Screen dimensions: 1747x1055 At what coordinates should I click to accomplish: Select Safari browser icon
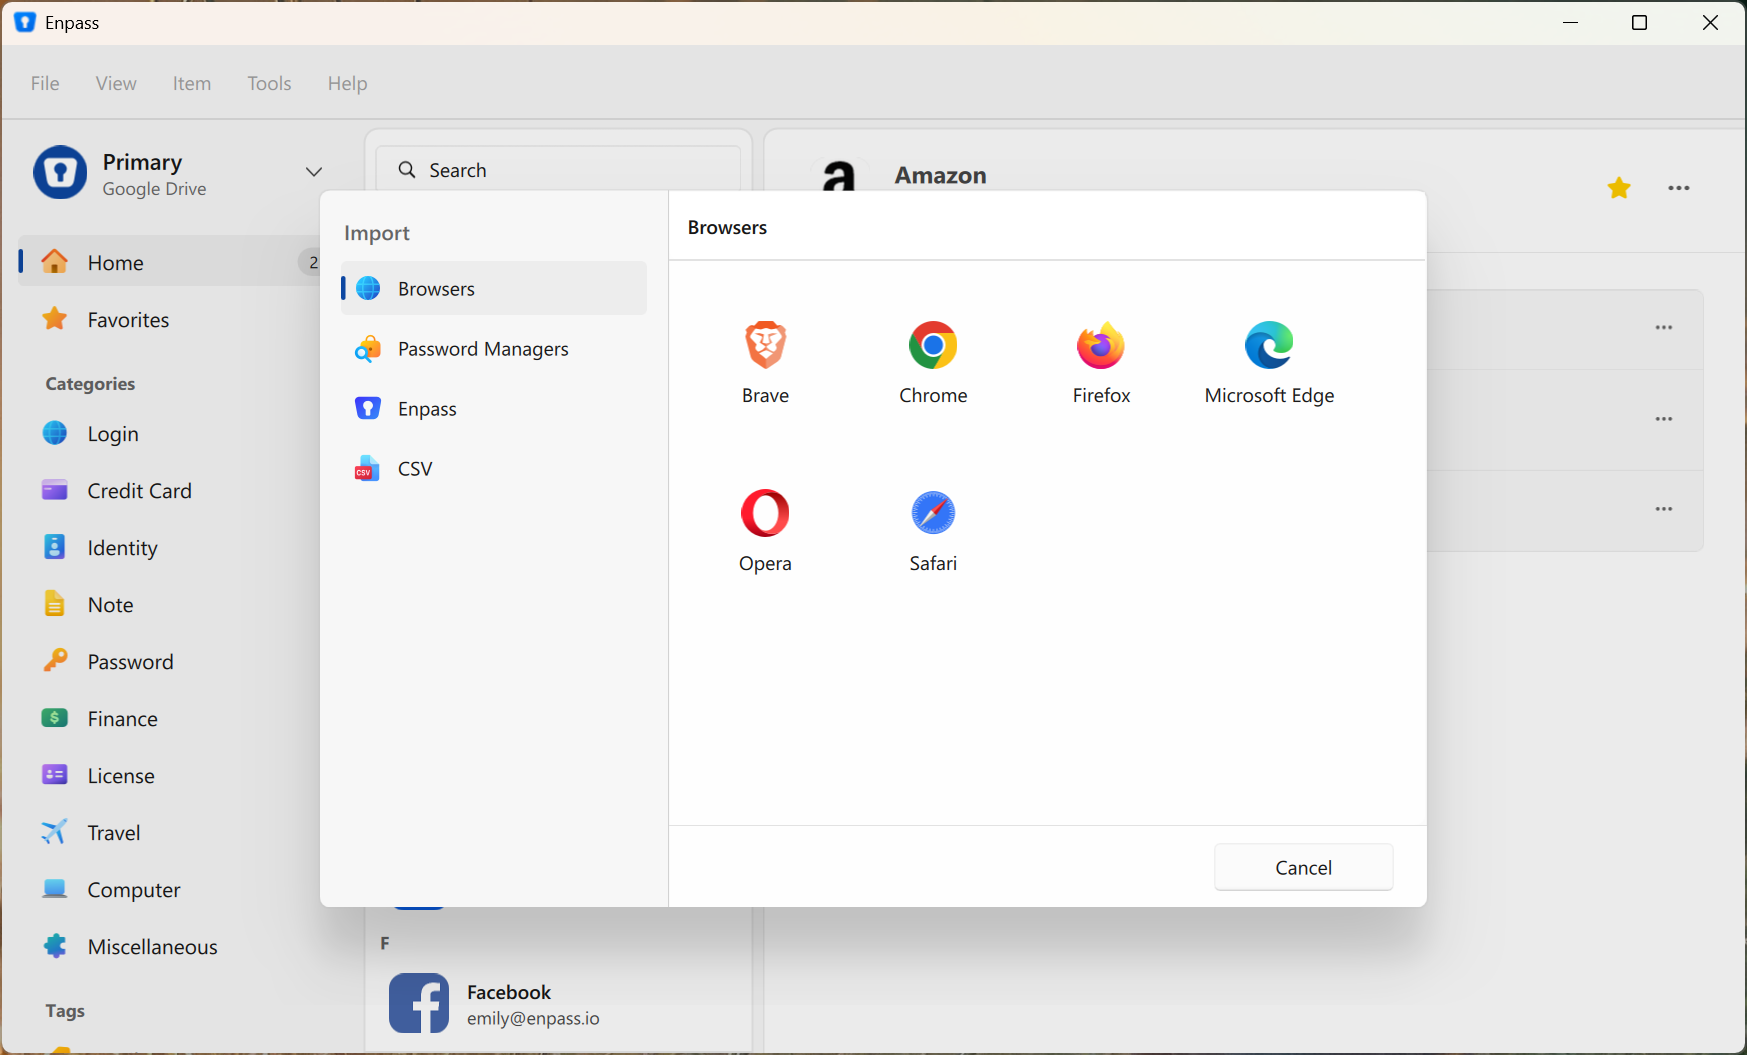point(933,513)
